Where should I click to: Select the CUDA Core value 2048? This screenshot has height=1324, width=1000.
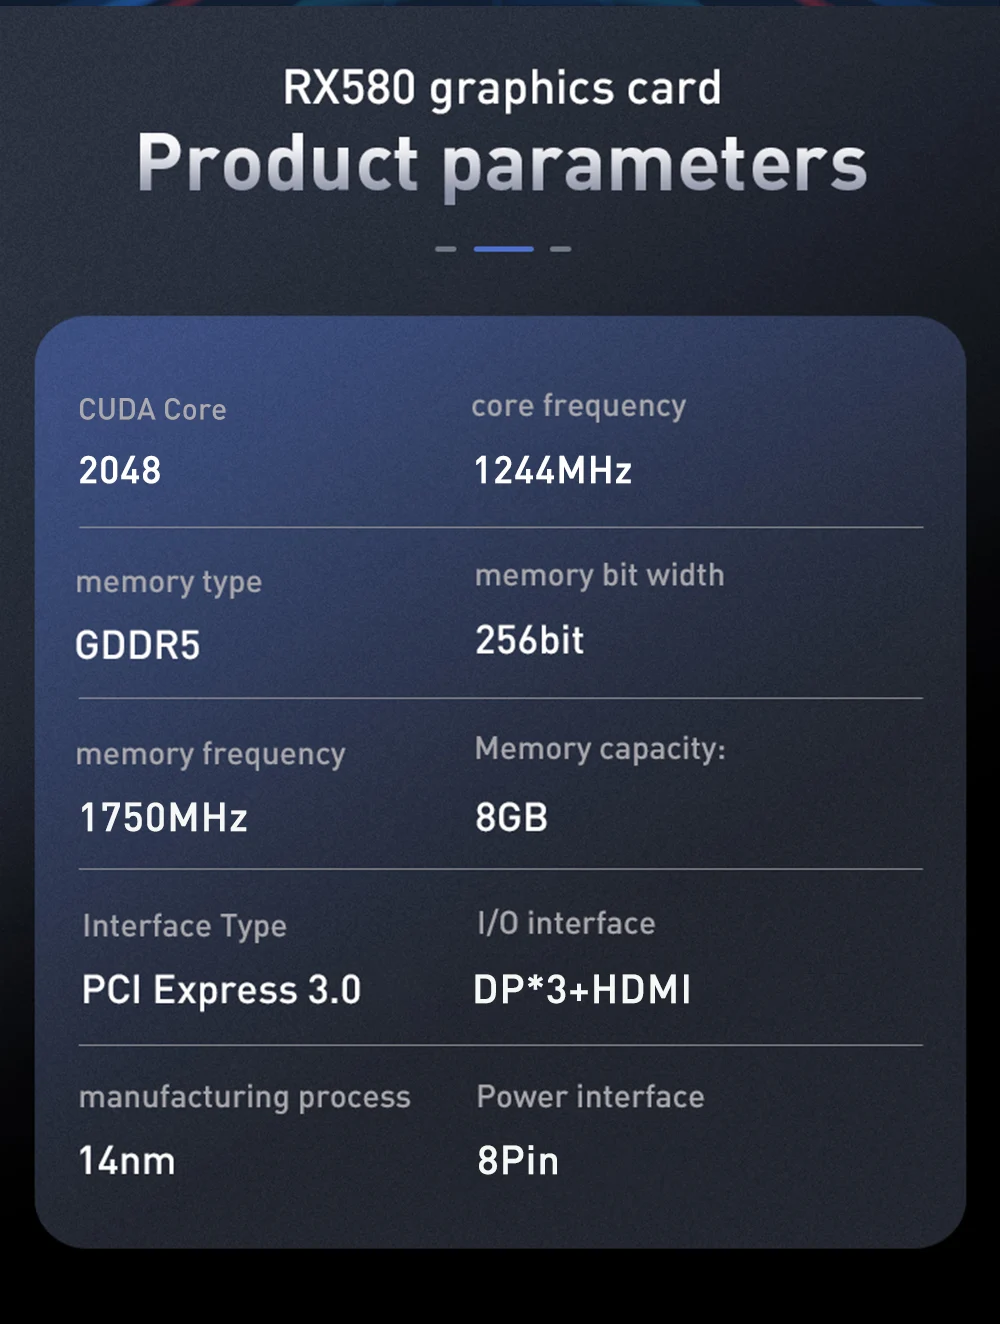tap(120, 470)
